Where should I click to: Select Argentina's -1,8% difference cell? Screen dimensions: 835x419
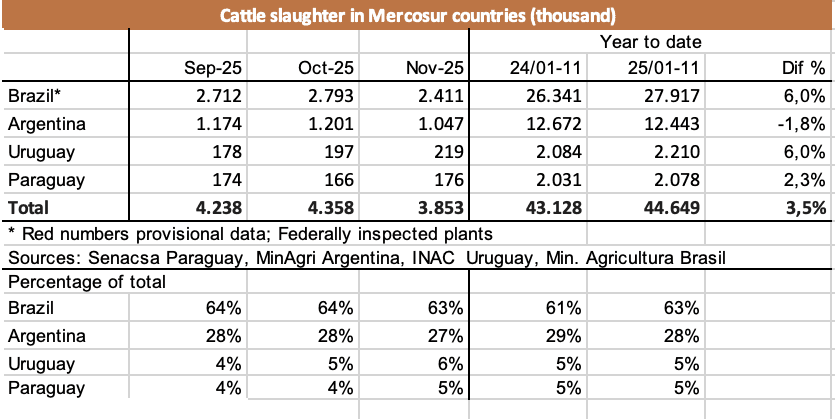click(802, 125)
